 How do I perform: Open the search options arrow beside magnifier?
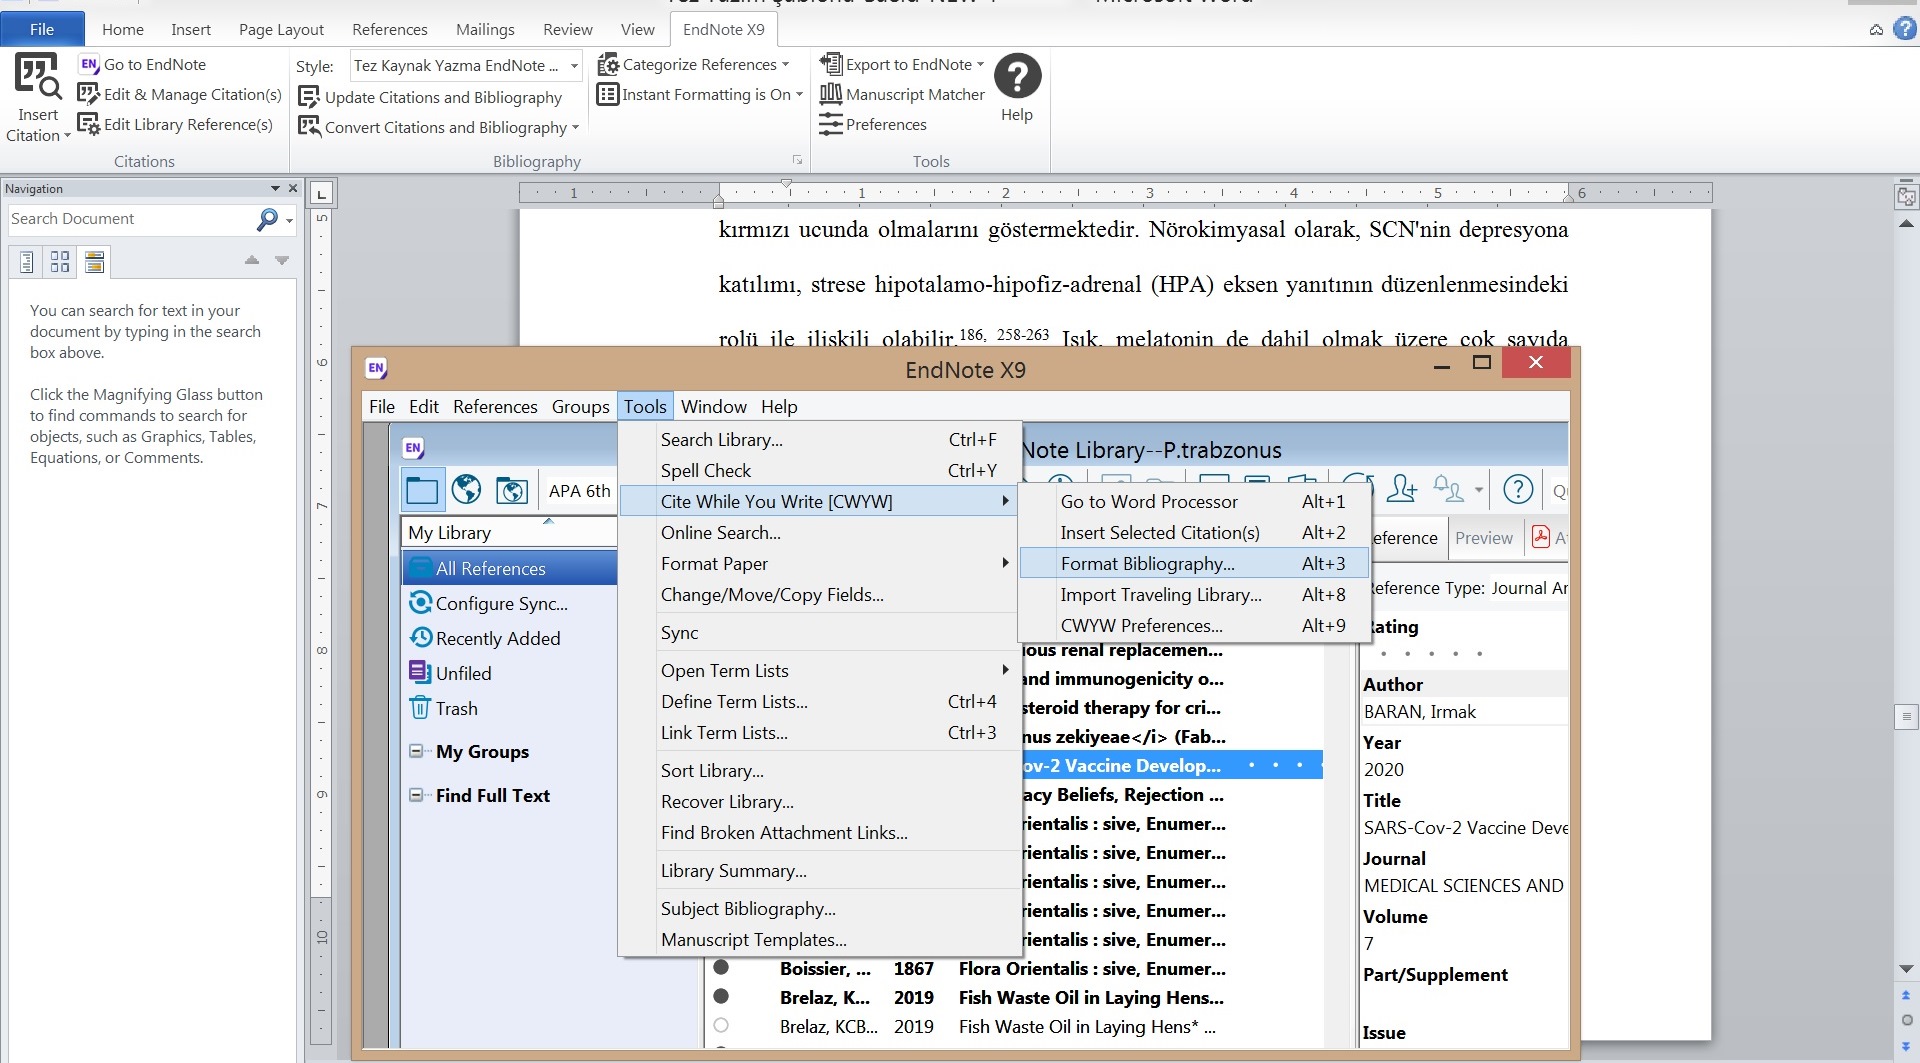(x=290, y=220)
